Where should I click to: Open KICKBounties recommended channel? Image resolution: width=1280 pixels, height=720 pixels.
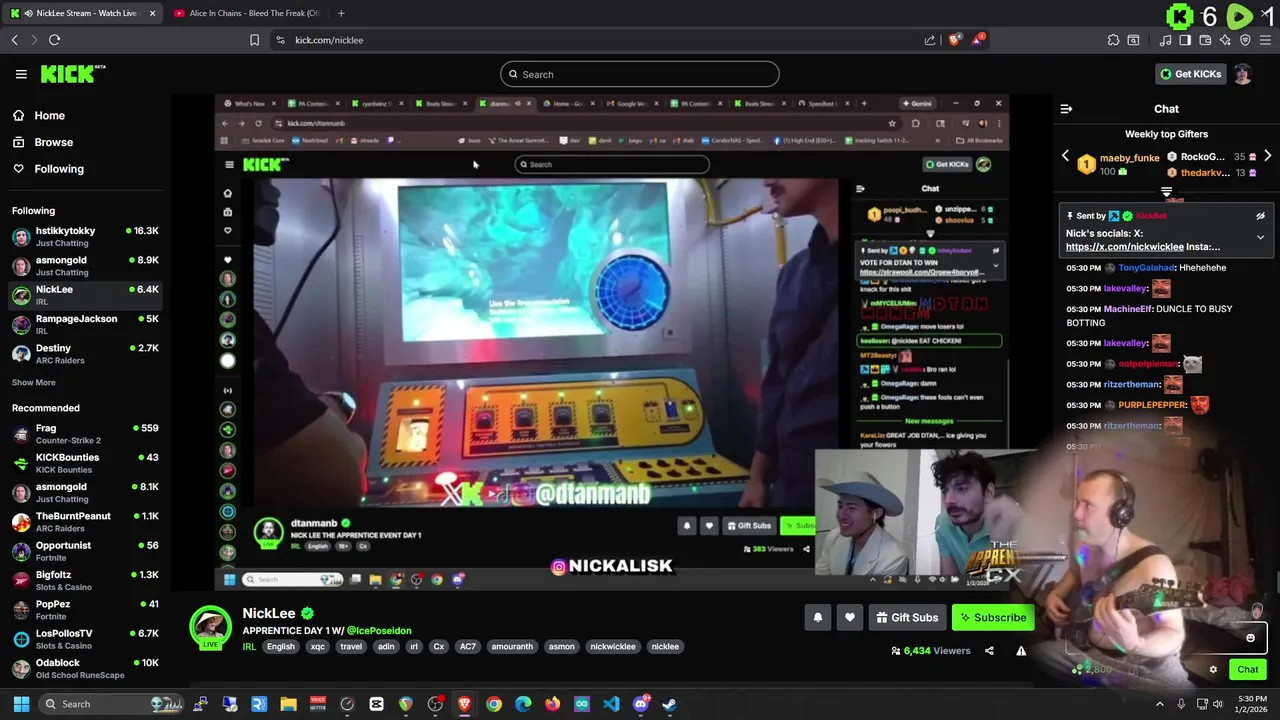[85, 463]
